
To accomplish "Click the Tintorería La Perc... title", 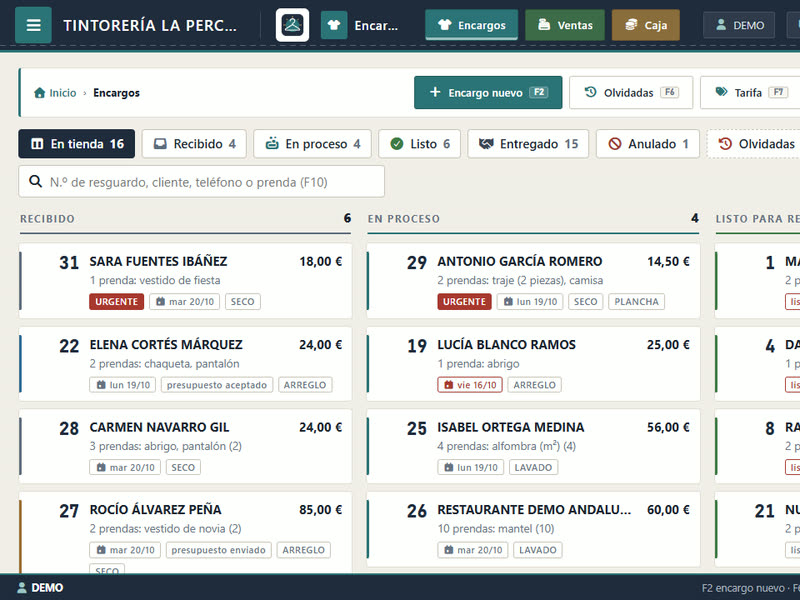I will pyautogui.click(x=150, y=25).
